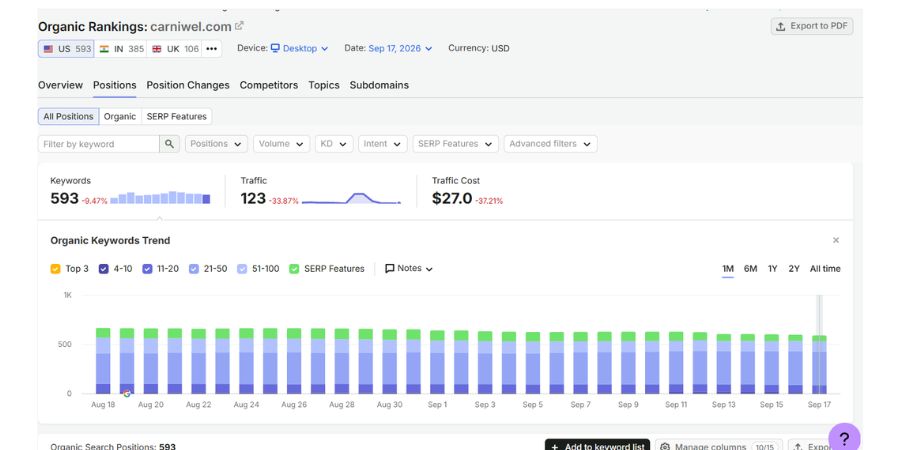Toggle the 21-50 positions checkbox
Viewport: 900px width, 450px height.
click(x=194, y=269)
